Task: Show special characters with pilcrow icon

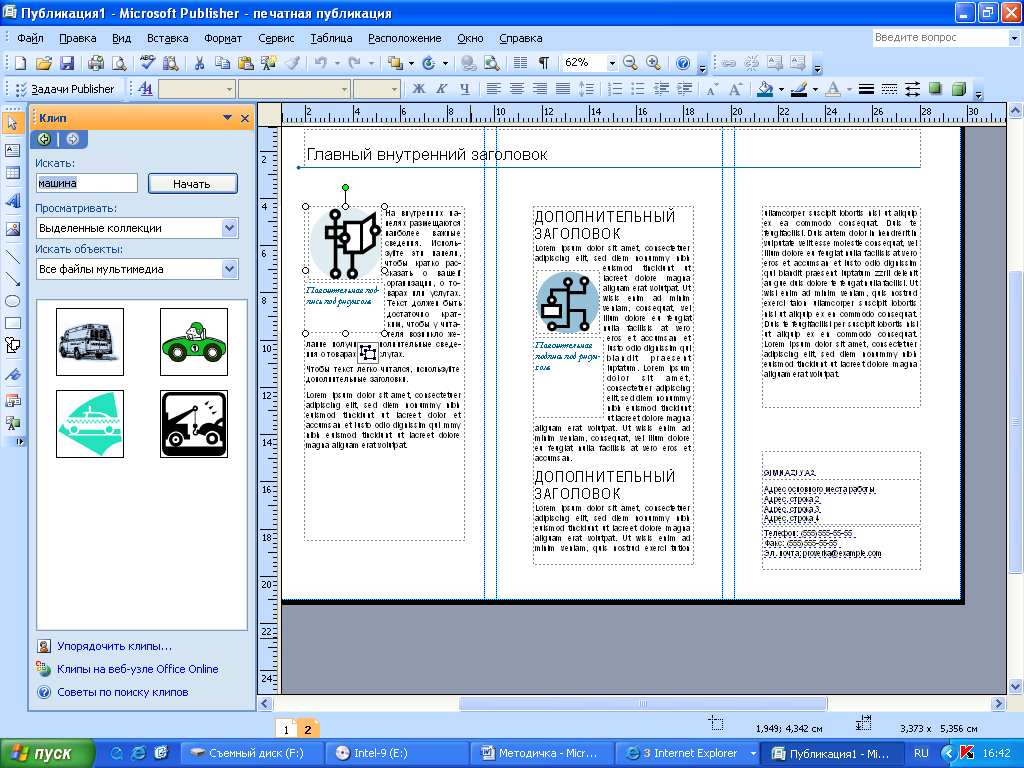Action: pos(543,63)
